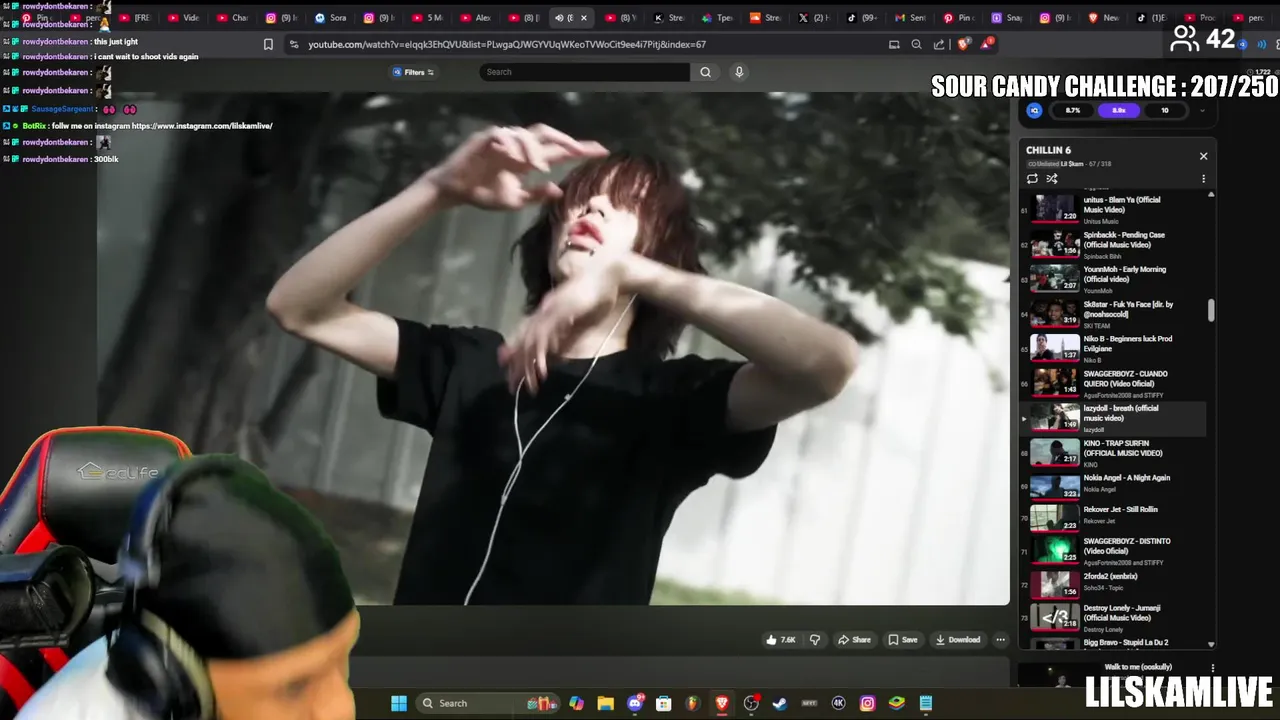This screenshot has width=1280, height=720.
Task: Open three-dot menu of Walk to me (ooskully)
Action: (1212, 668)
